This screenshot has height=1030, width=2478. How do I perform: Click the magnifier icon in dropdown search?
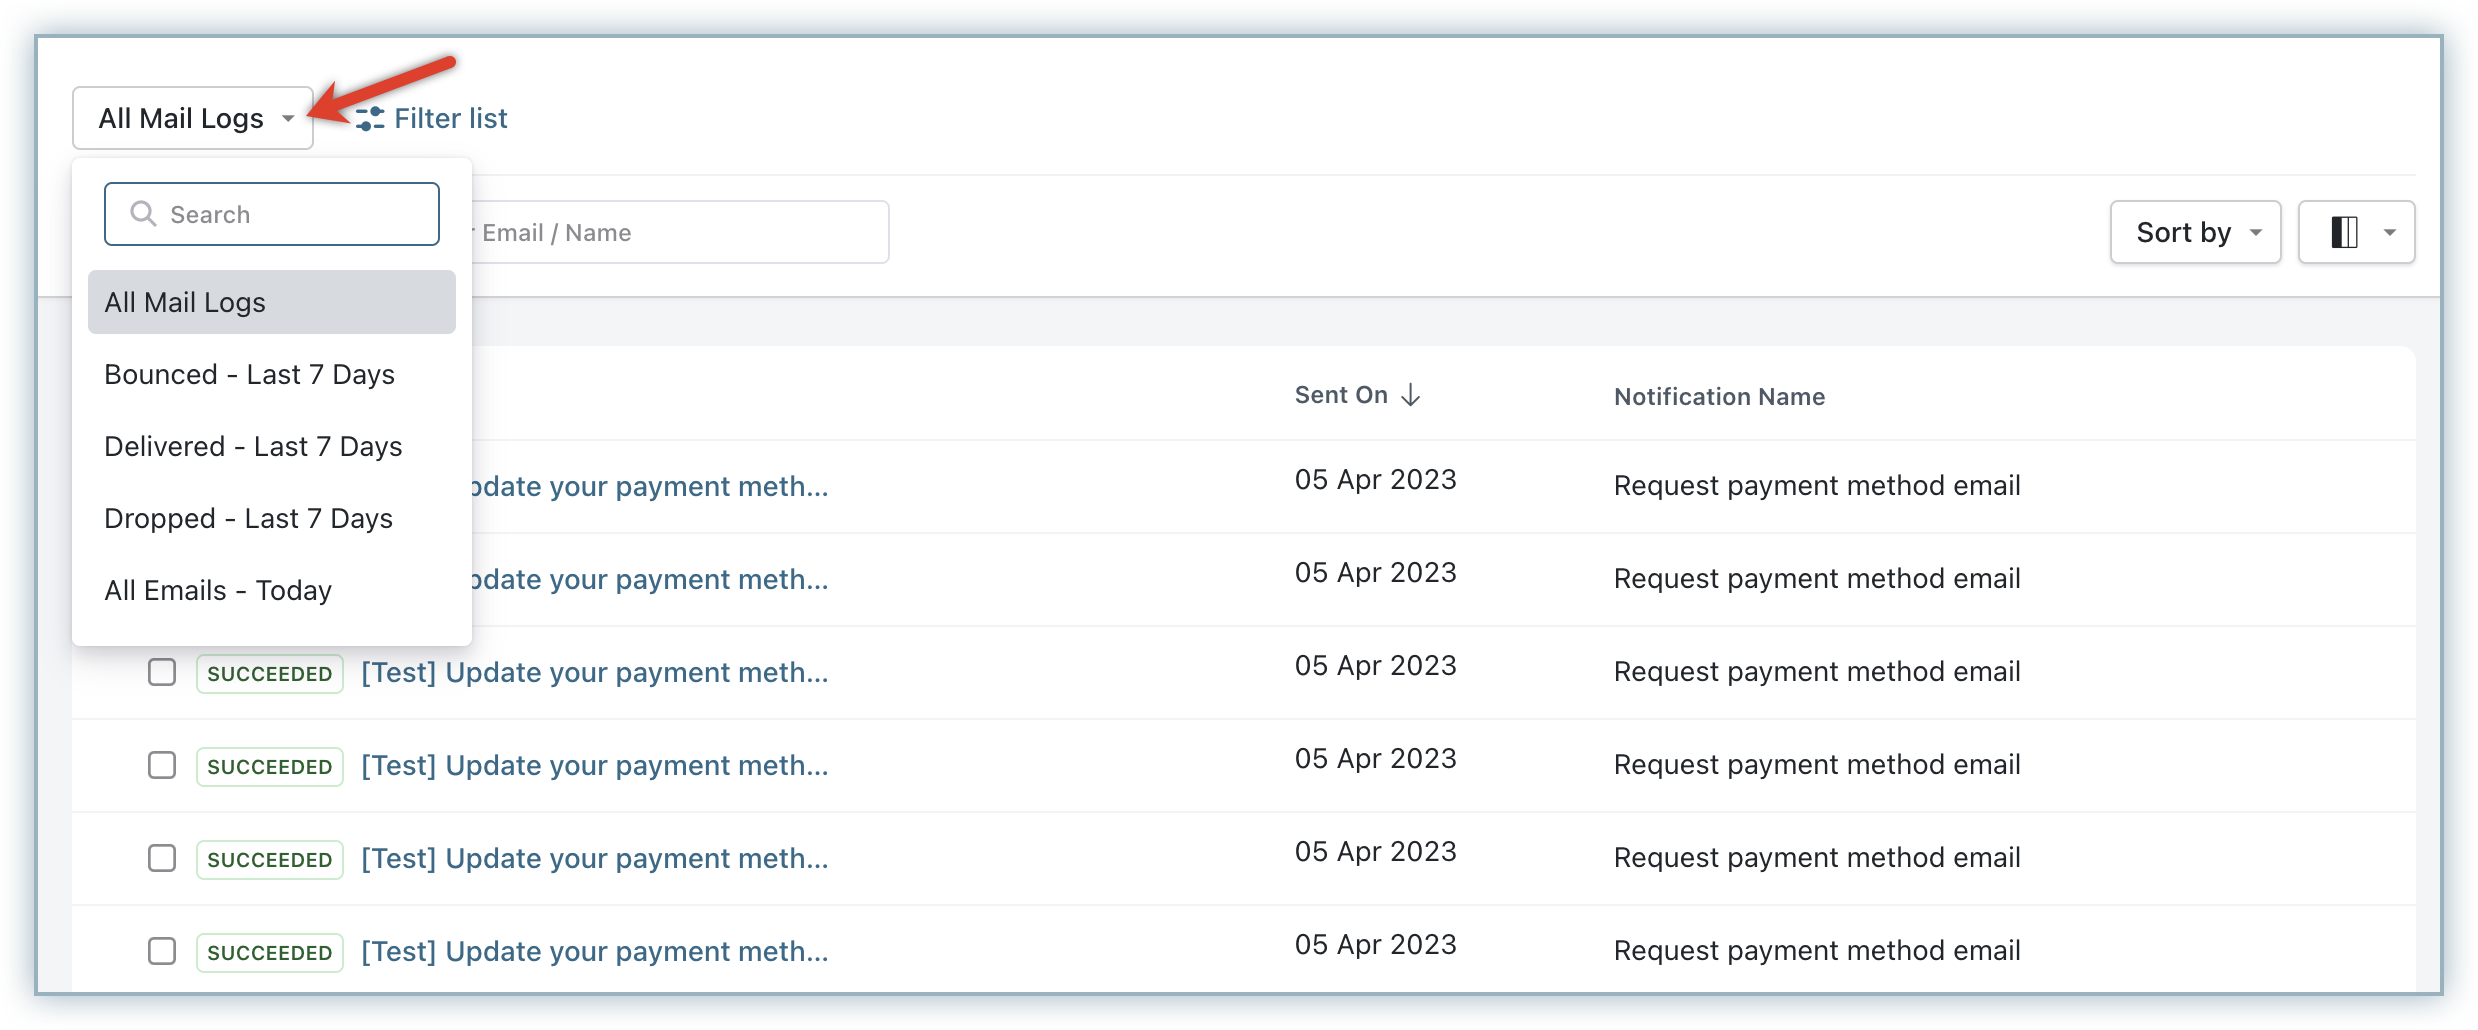coord(143,214)
